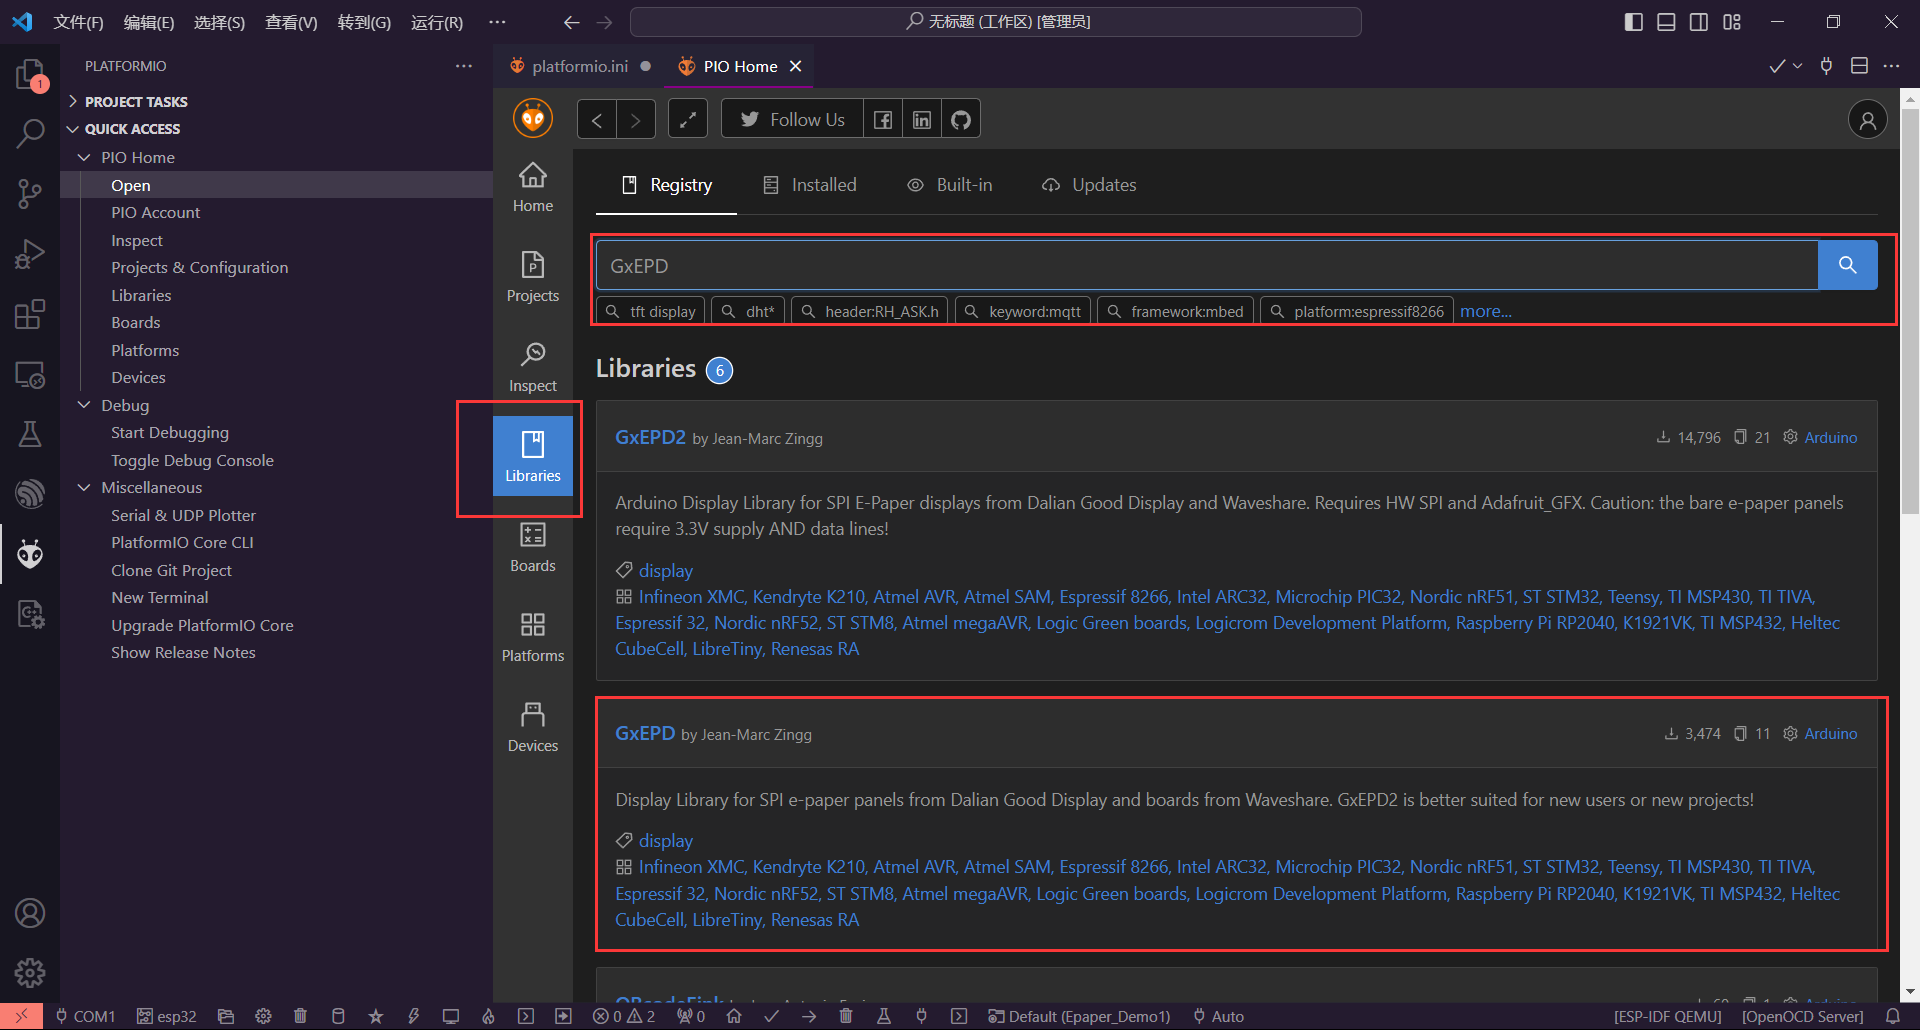The width and height of the screenshot is (1920, 1030).
Task: Open the build dropdown chevron in editor toolbar
Action: tap(1798, 66)
